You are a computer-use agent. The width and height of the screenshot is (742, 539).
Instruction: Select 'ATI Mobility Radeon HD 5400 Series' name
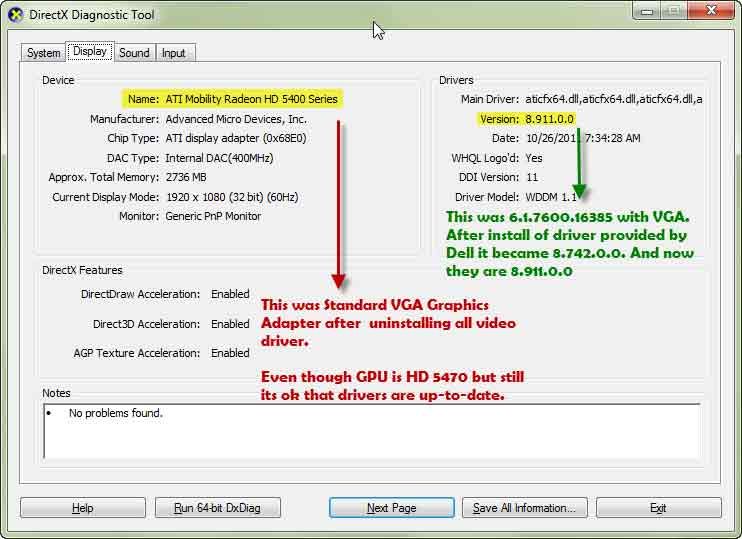[x=251, y=99]
